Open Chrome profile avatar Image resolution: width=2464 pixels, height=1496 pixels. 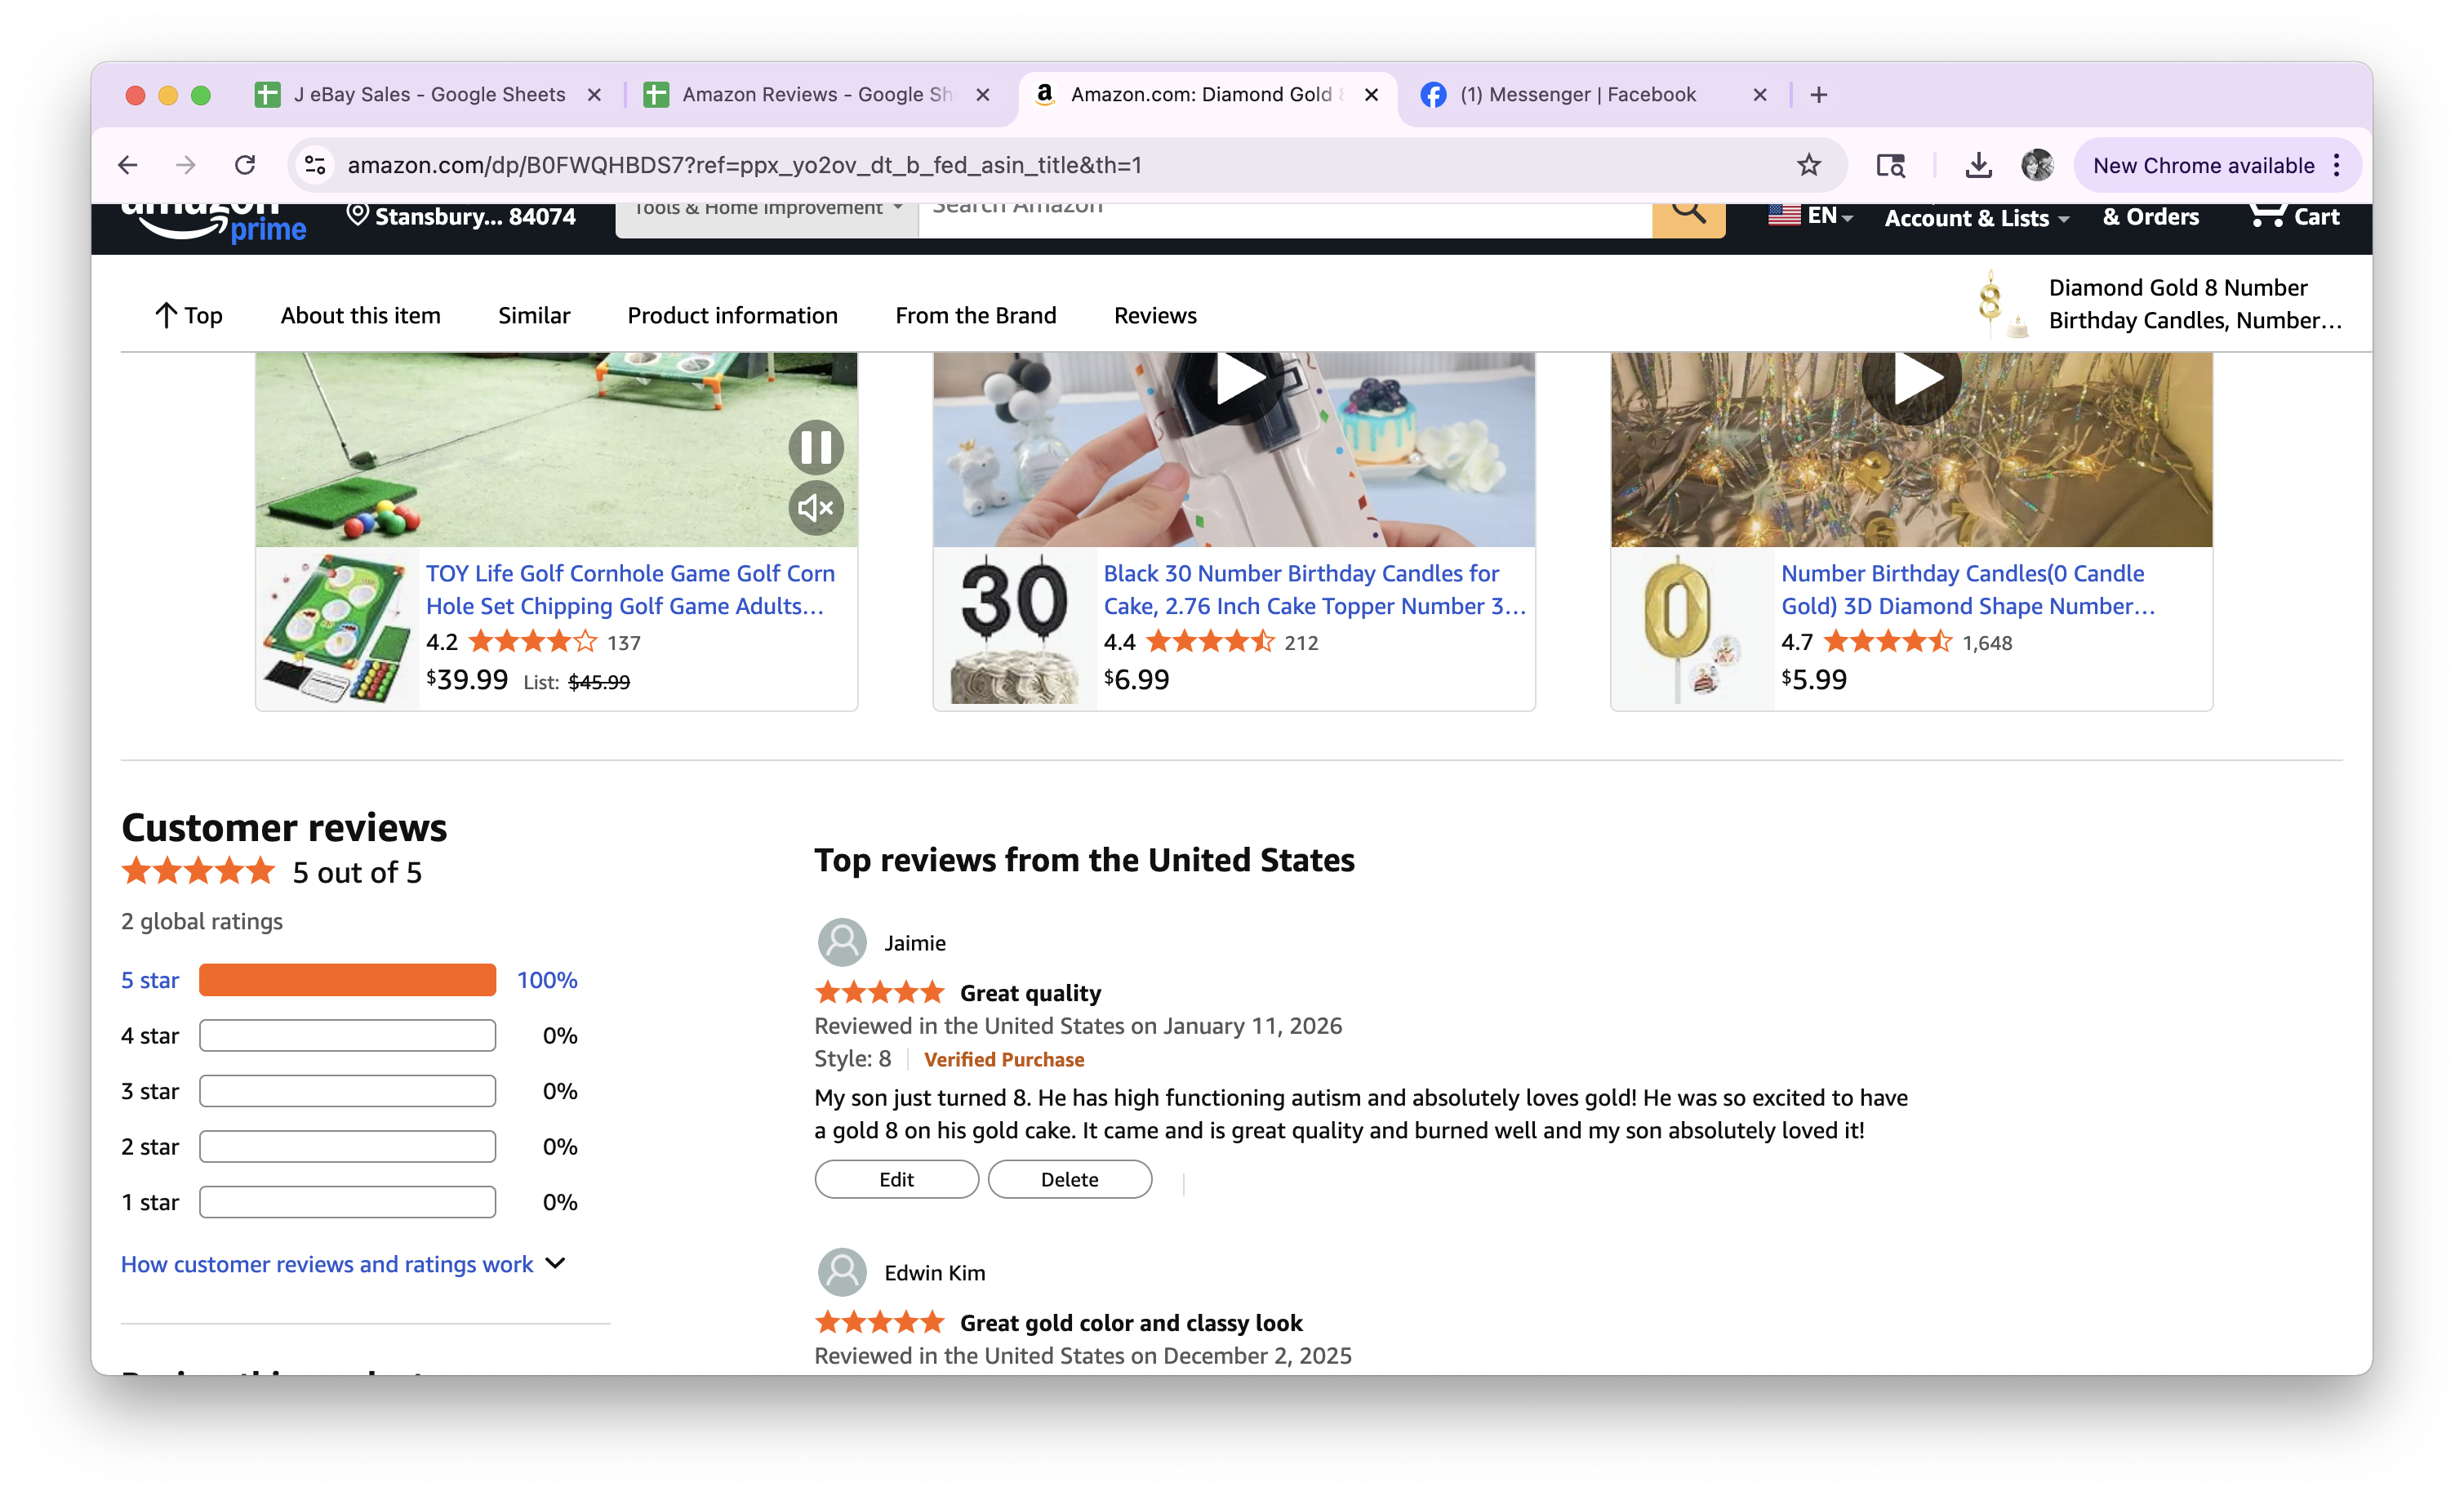(2036, 165)
